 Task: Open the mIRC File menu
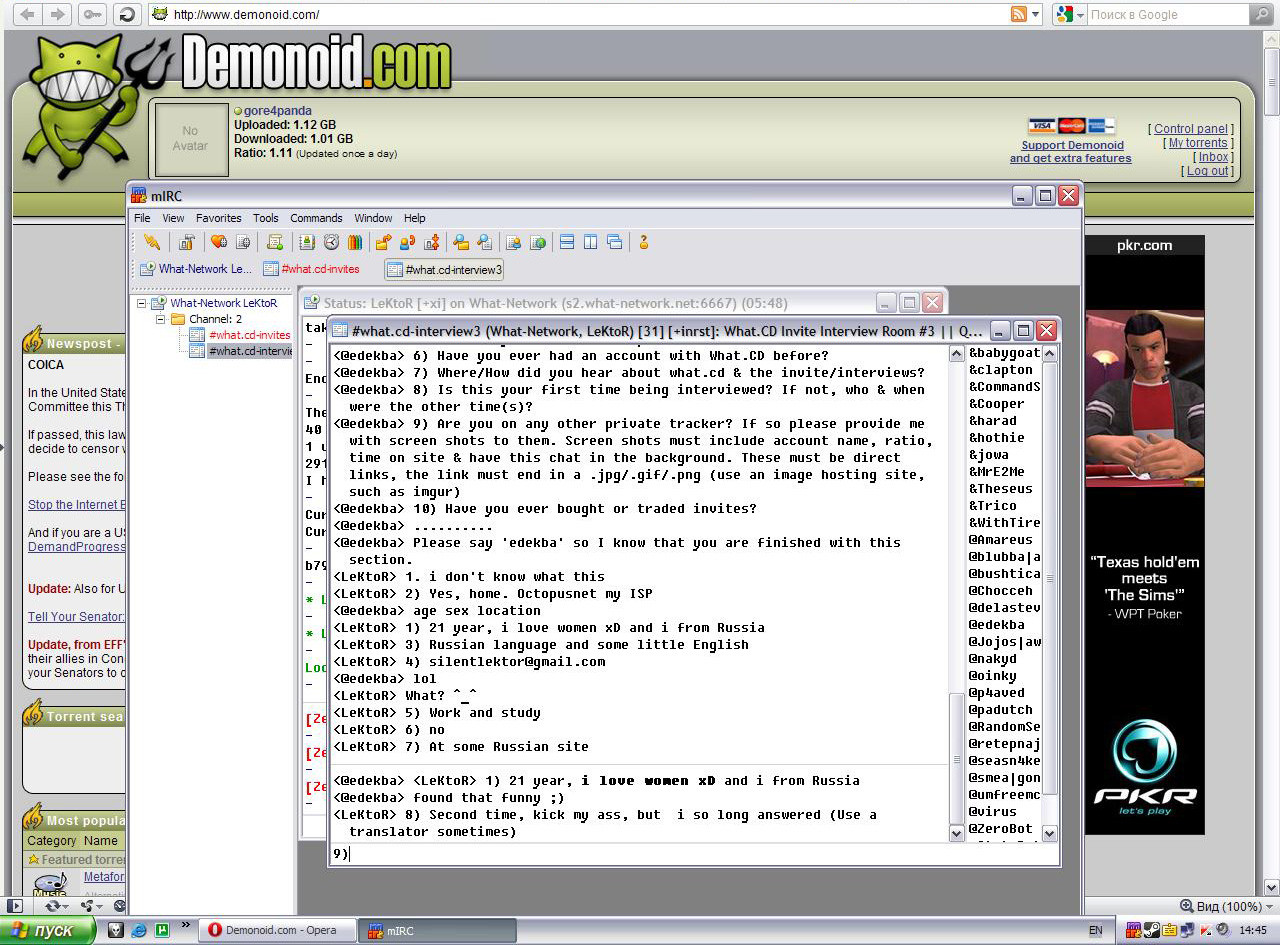coord(142,218)
